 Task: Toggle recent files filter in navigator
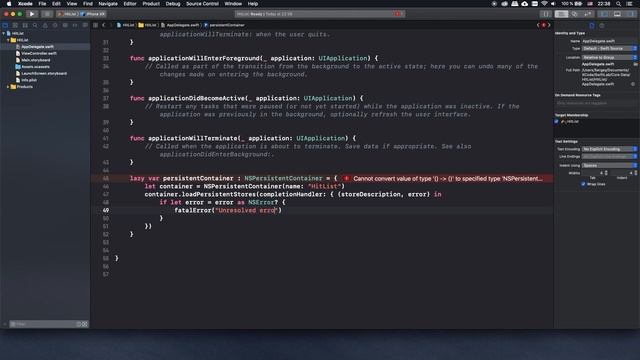(x=79, y=324)
